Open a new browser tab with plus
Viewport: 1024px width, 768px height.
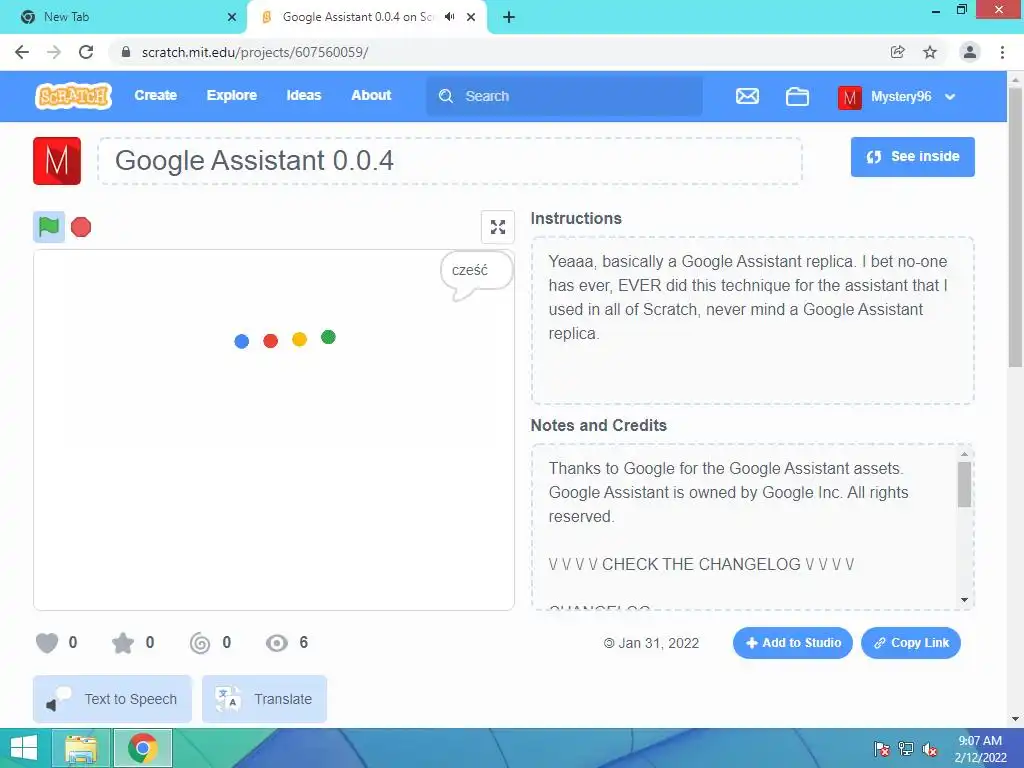tap(509, 18)
